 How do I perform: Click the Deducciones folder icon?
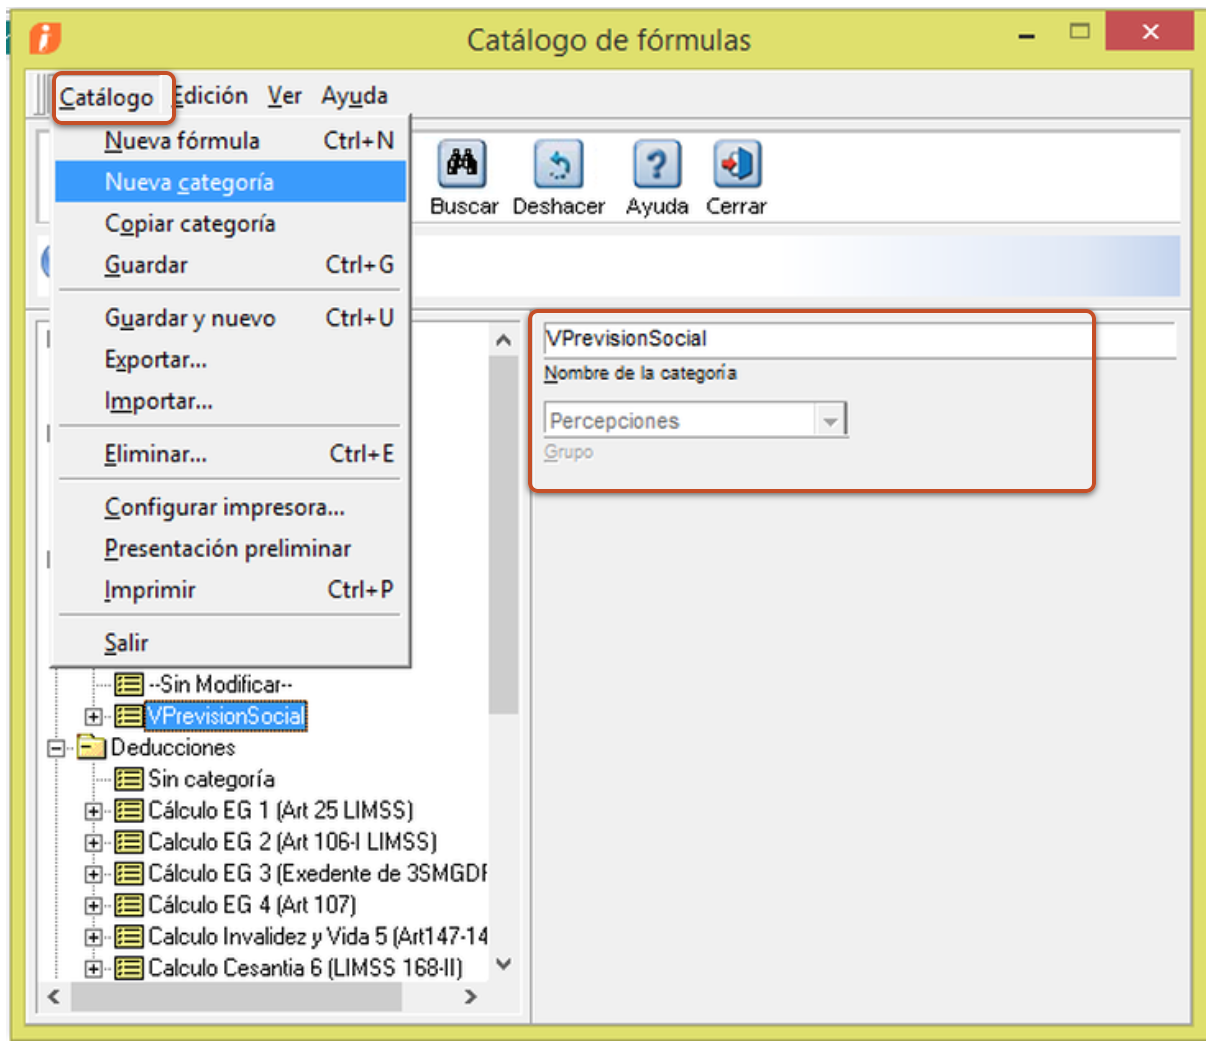click(92, 747)
